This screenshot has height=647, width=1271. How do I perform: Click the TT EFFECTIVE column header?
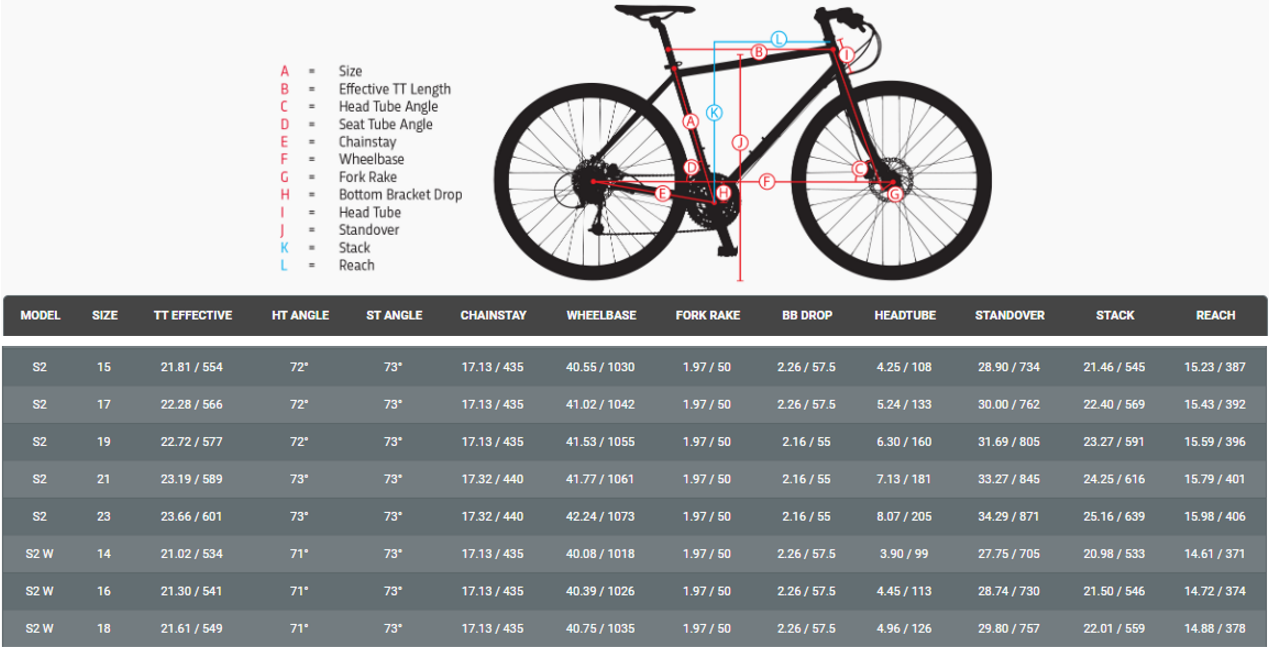point(192,315)
